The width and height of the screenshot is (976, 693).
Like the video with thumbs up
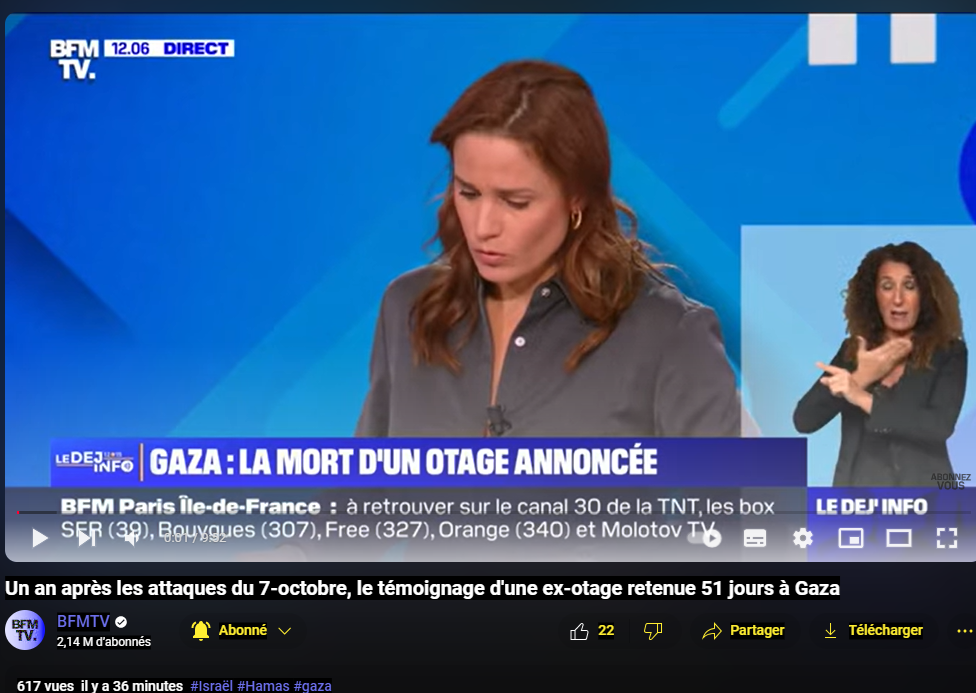pos(591,631)
